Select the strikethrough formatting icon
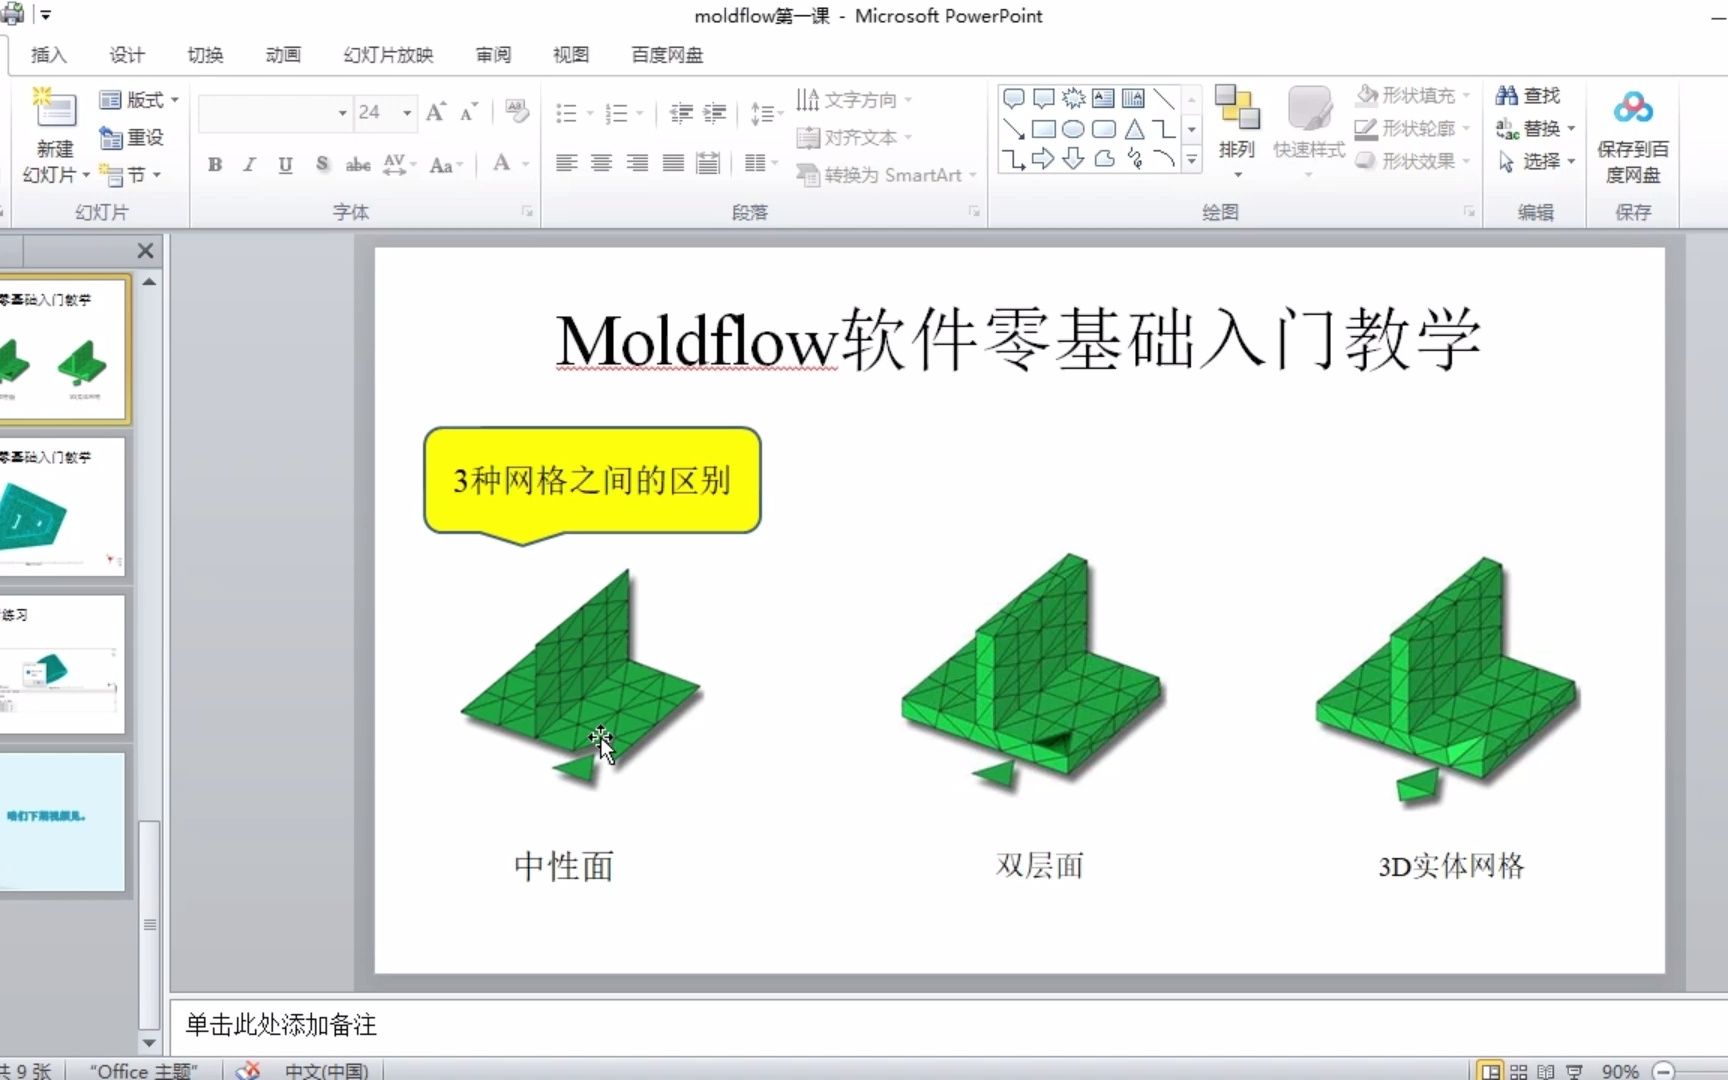1728x1080 pixels. (357, 165)
